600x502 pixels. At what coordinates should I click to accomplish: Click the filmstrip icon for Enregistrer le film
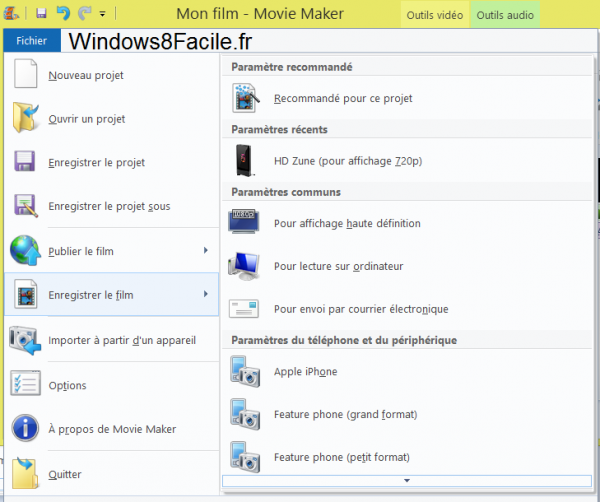(x=25, y=294)
